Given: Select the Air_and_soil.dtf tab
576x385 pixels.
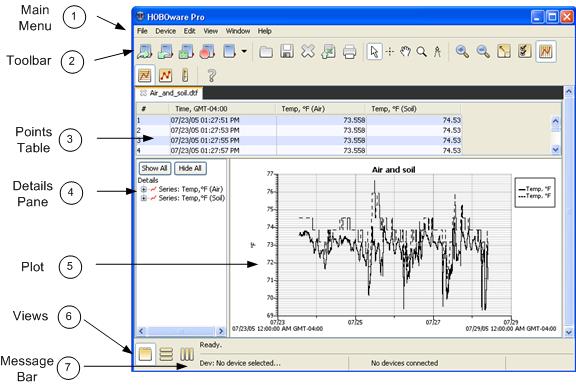Looking at the screenshot, I should pos(169,93).
